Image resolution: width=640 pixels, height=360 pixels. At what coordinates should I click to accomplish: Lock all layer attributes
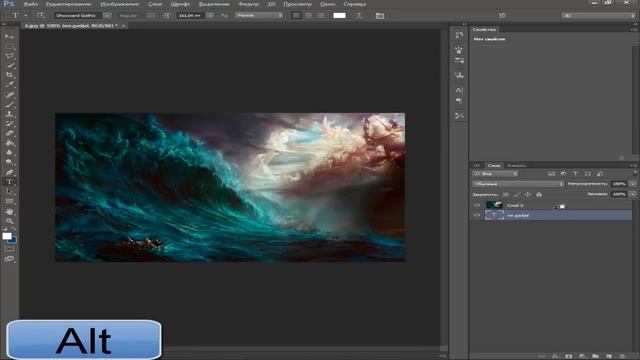pyautogui.click(x=539, y=195)
